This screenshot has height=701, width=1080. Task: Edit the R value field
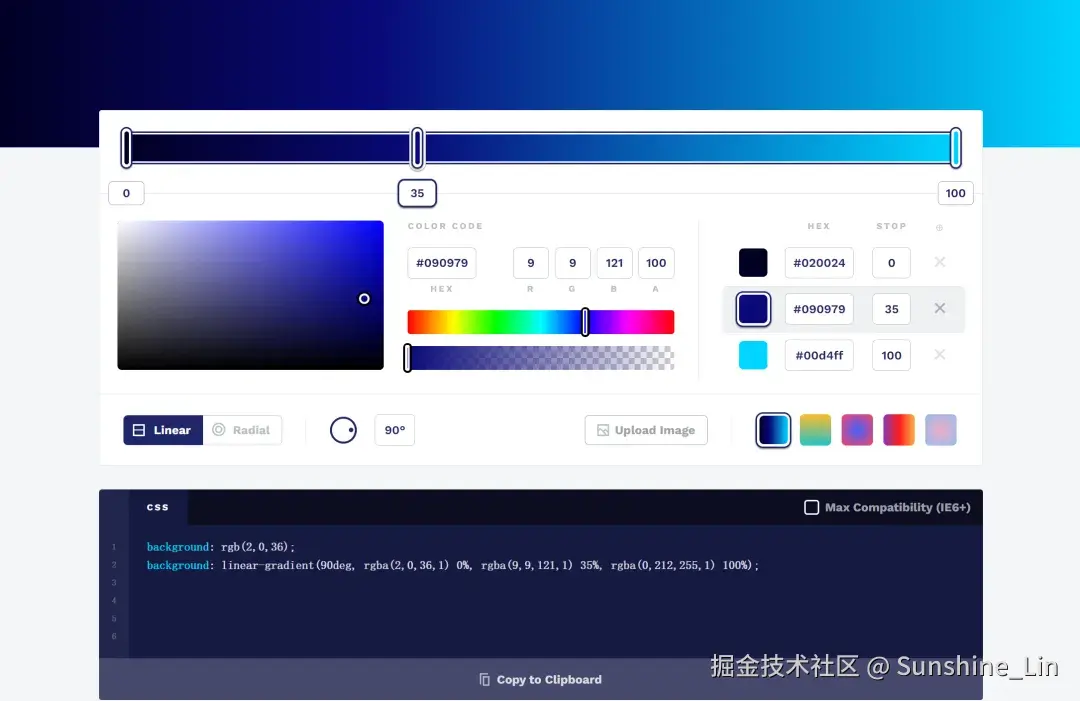tap(530, 262)
